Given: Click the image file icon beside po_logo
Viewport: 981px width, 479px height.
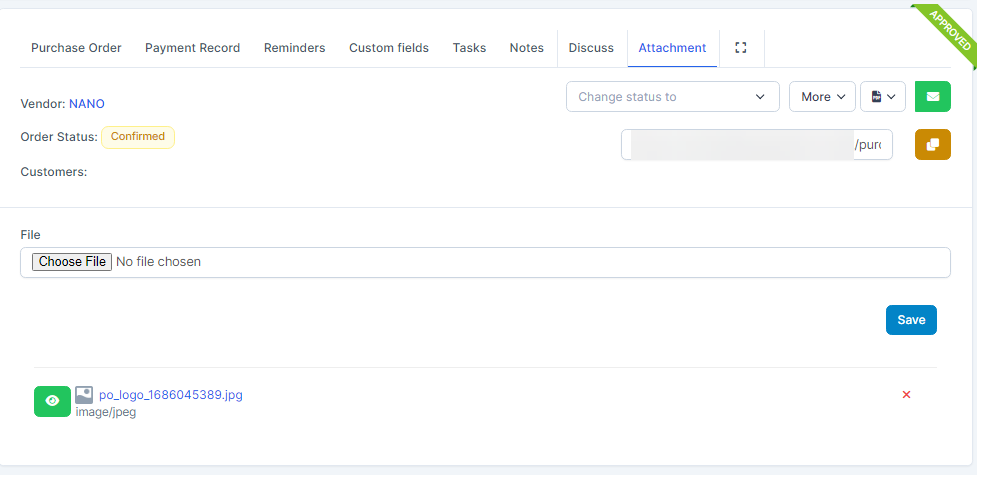Looking at the screenshot, I should pos(84,395).
